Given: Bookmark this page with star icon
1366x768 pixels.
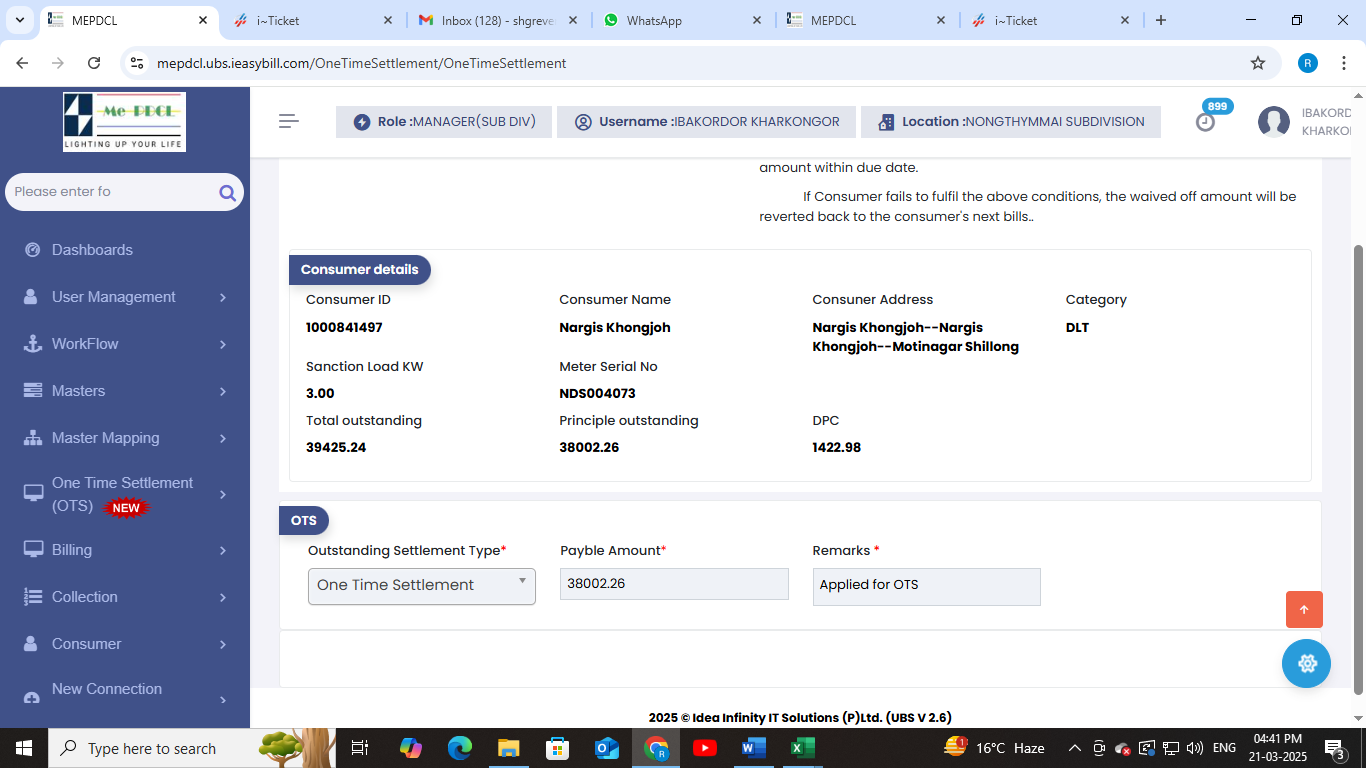Looking at the screenshot, I should click(1258, 63).
